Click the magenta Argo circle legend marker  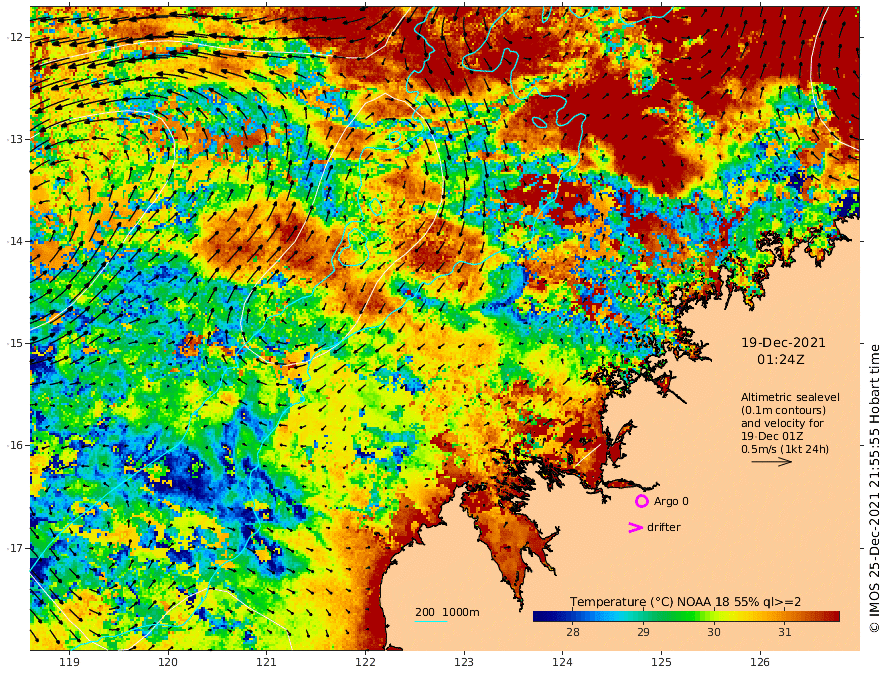pos(641,501)
